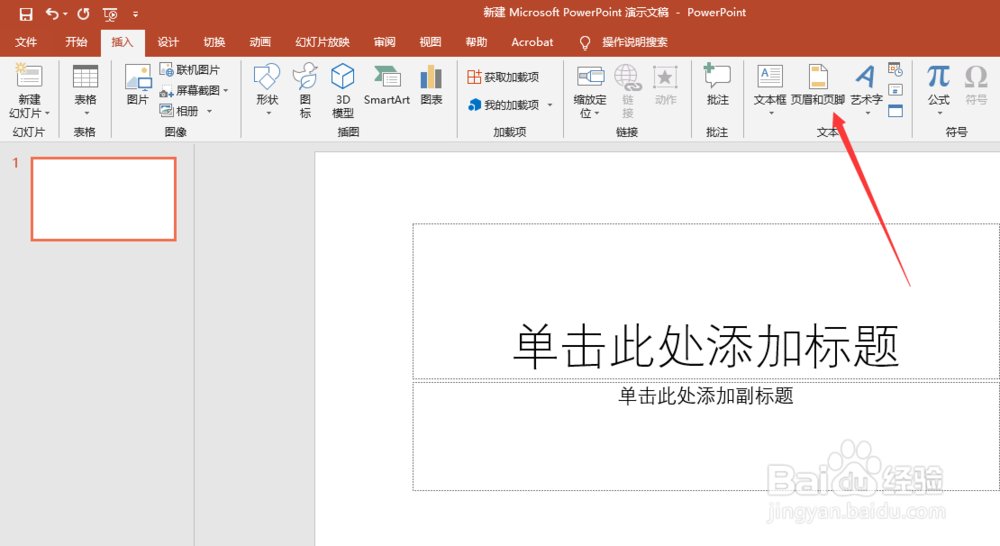Viewport: 1000px width, 546px height.
Task: Insert a 3D 模型
Action: pos(343,91)
